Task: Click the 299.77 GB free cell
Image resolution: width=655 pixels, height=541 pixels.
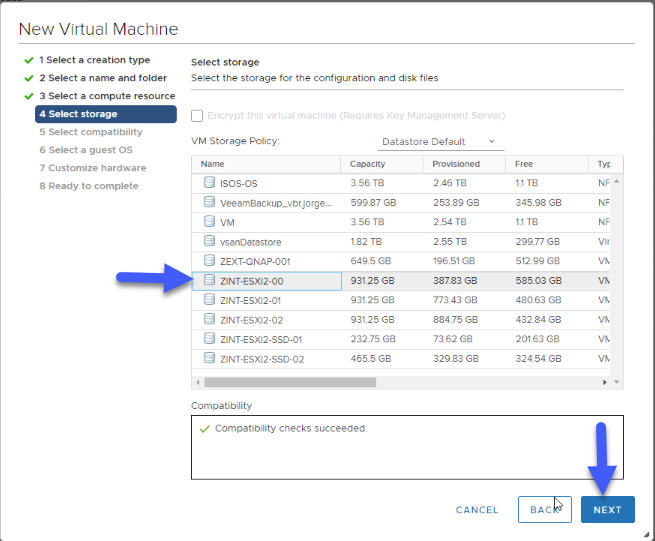Action: (538, 241)
